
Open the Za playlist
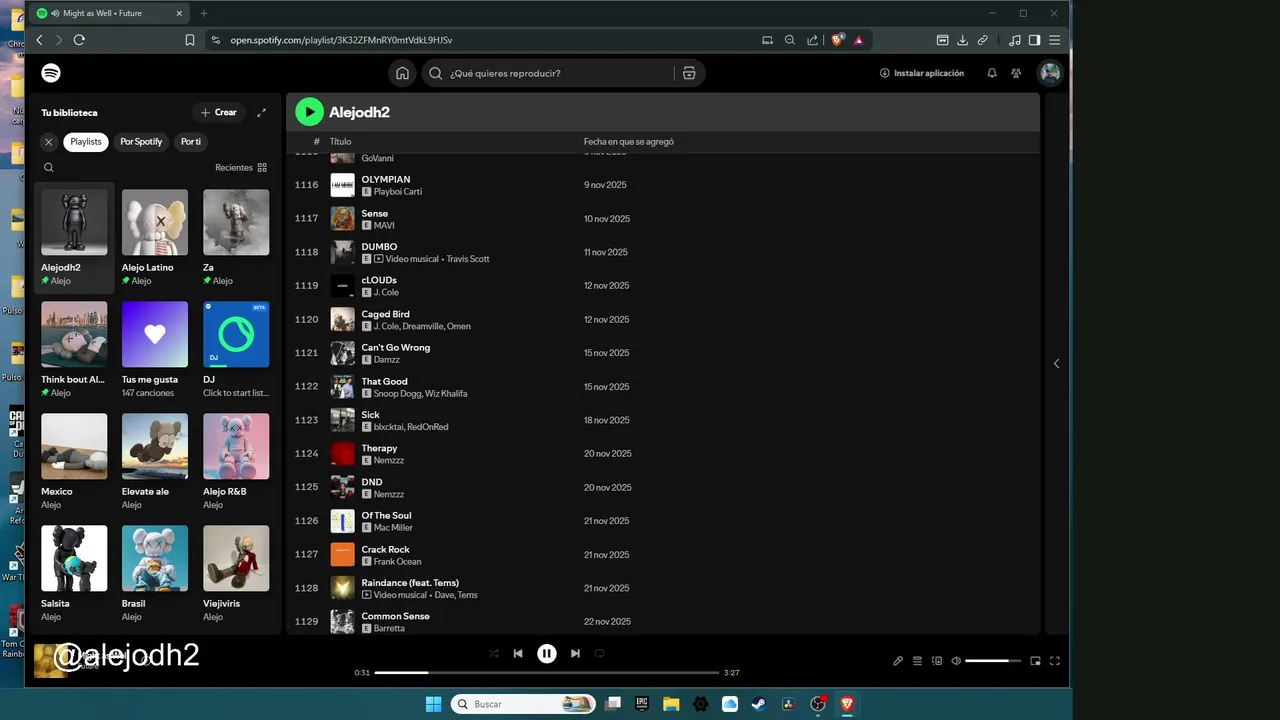click(236, 238)
